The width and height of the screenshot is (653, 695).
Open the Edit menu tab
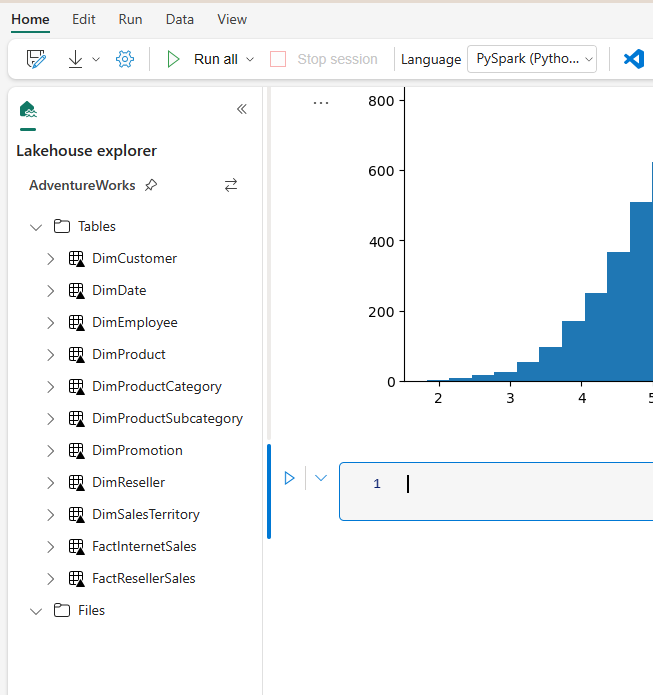tap(84, 19)
